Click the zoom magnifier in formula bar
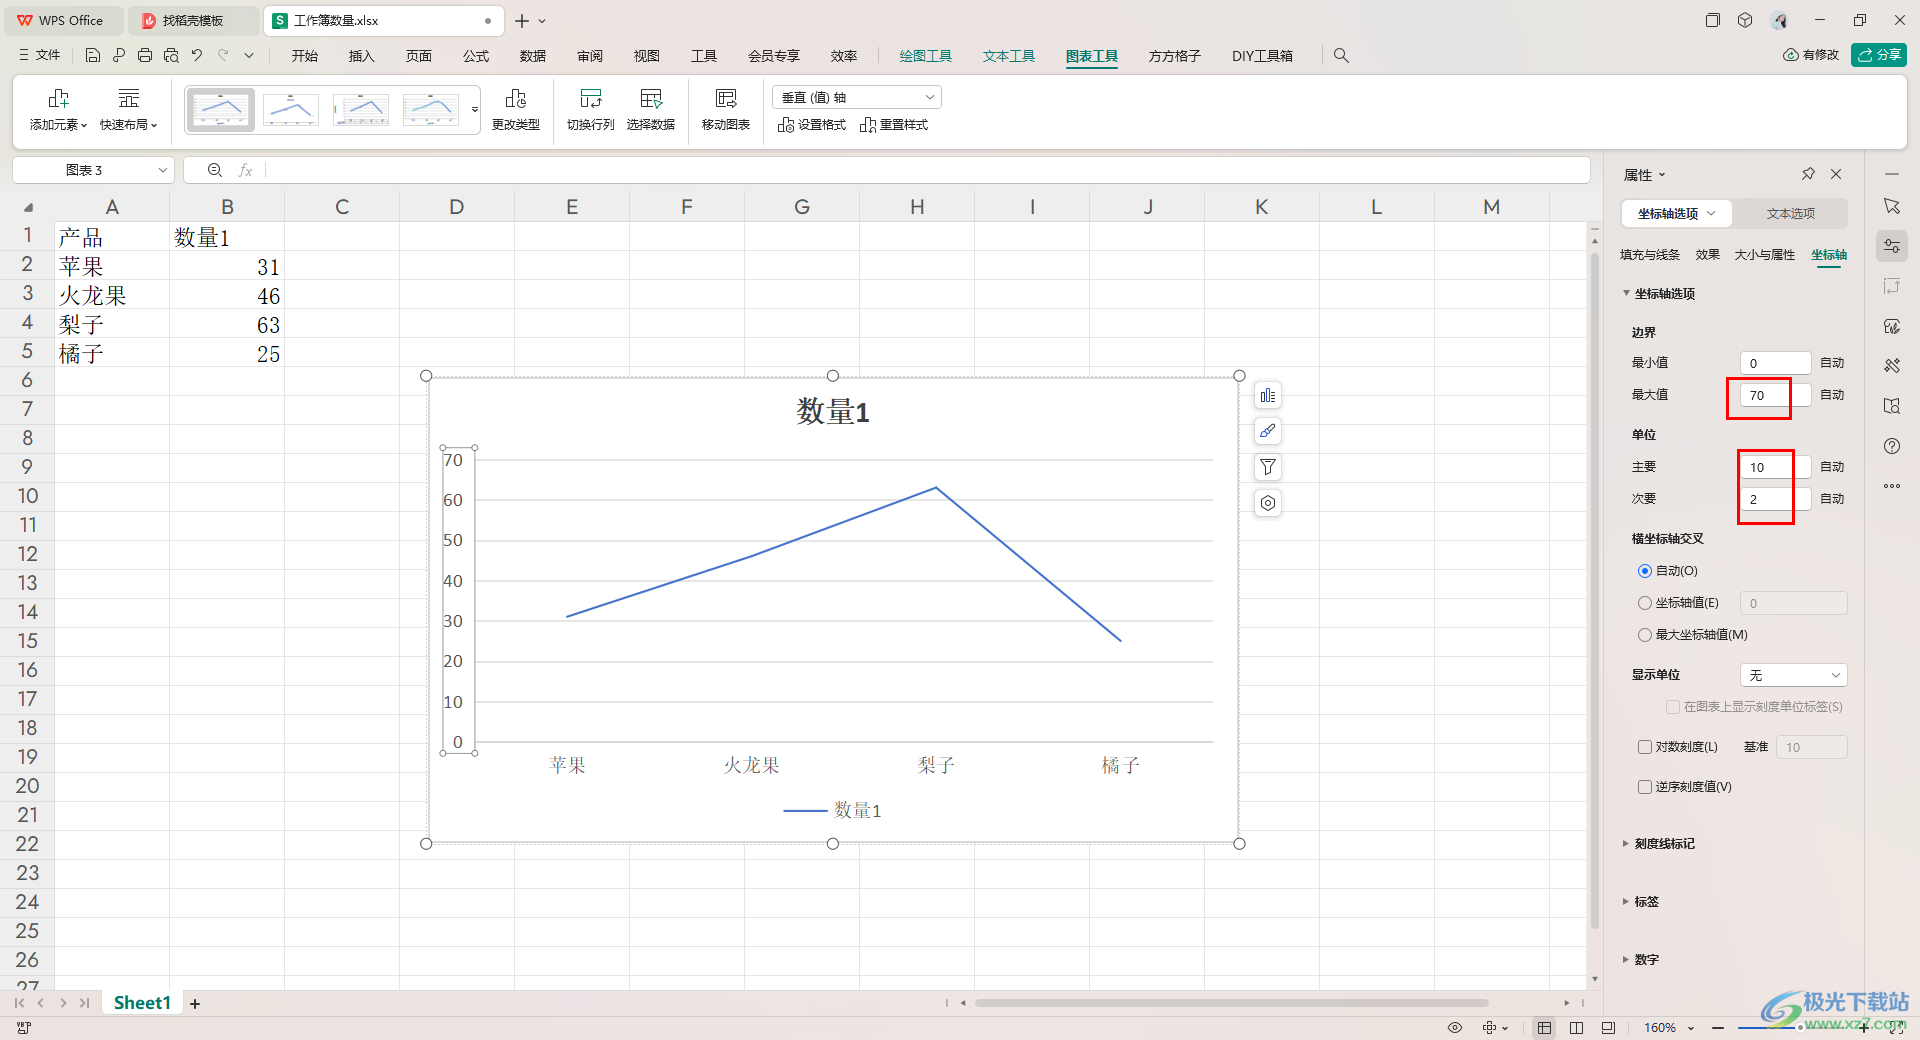This screenshot has width=1920, height=1040. 214,170
